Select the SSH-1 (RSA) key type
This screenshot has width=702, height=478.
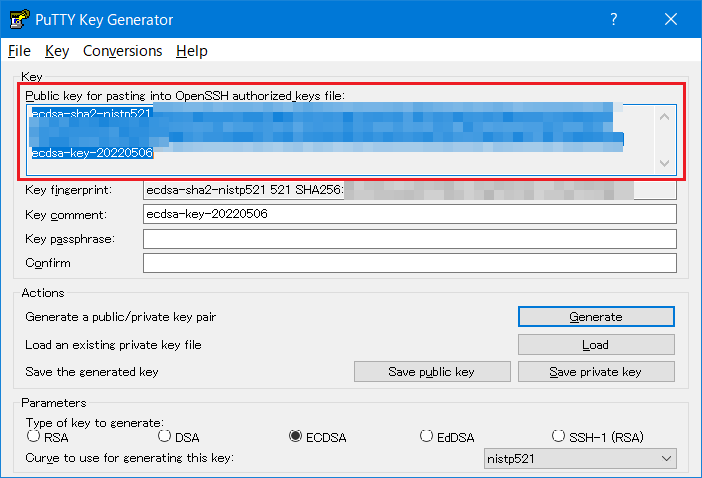click(x=559, y=436)
